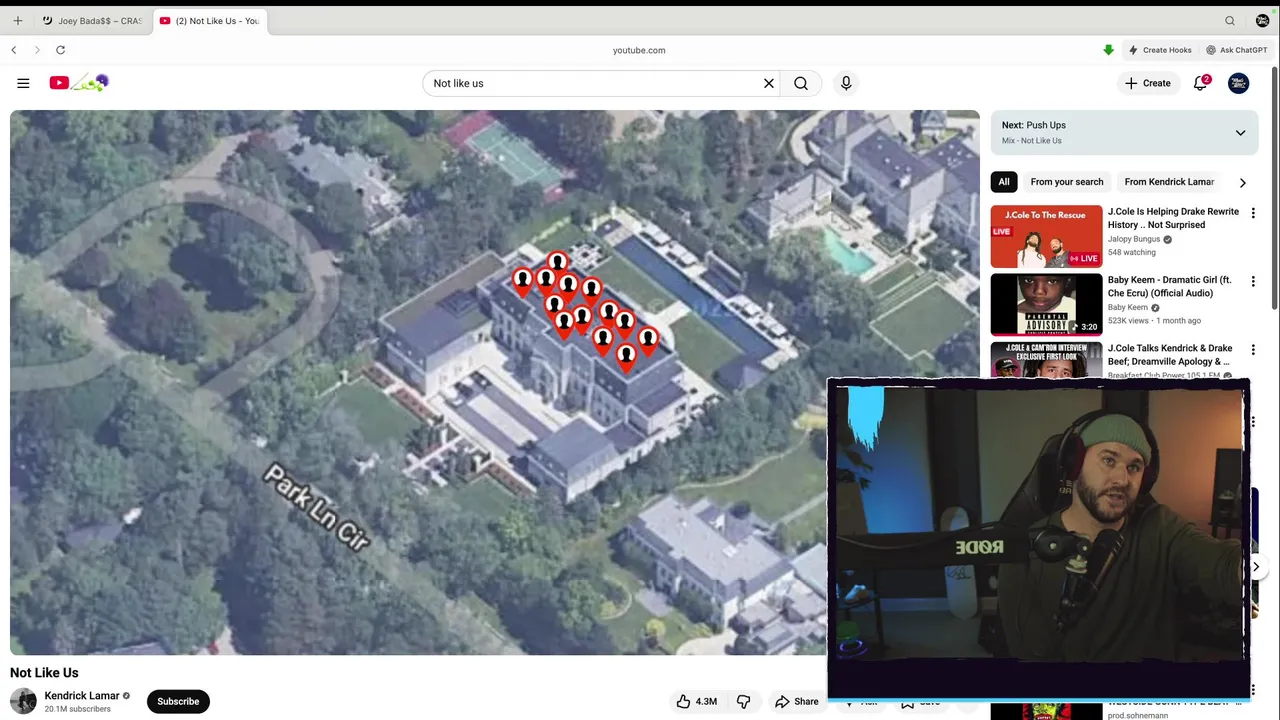The width and height of the screenshot is (1280, 720).
Task: Go to YouTube home via logo
Action: click(79, 83)
